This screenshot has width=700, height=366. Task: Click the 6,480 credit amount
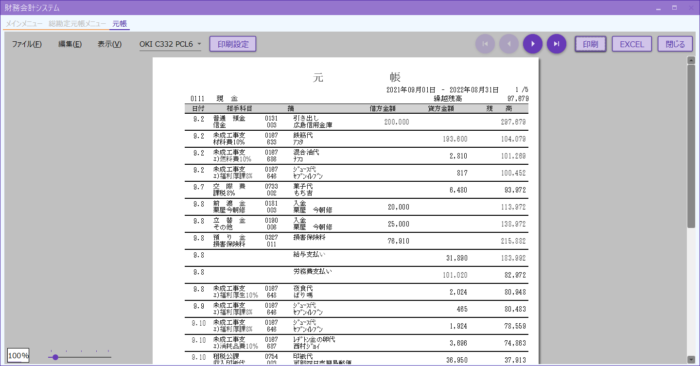(x=458, y=190)
